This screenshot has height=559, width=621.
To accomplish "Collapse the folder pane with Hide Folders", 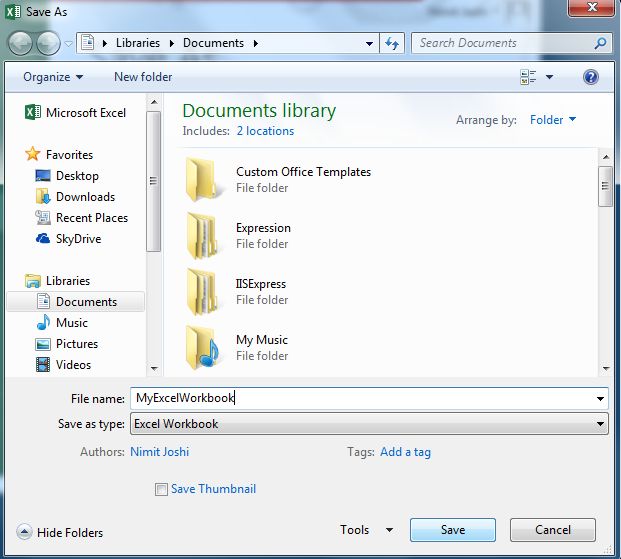I will (59, 532).
